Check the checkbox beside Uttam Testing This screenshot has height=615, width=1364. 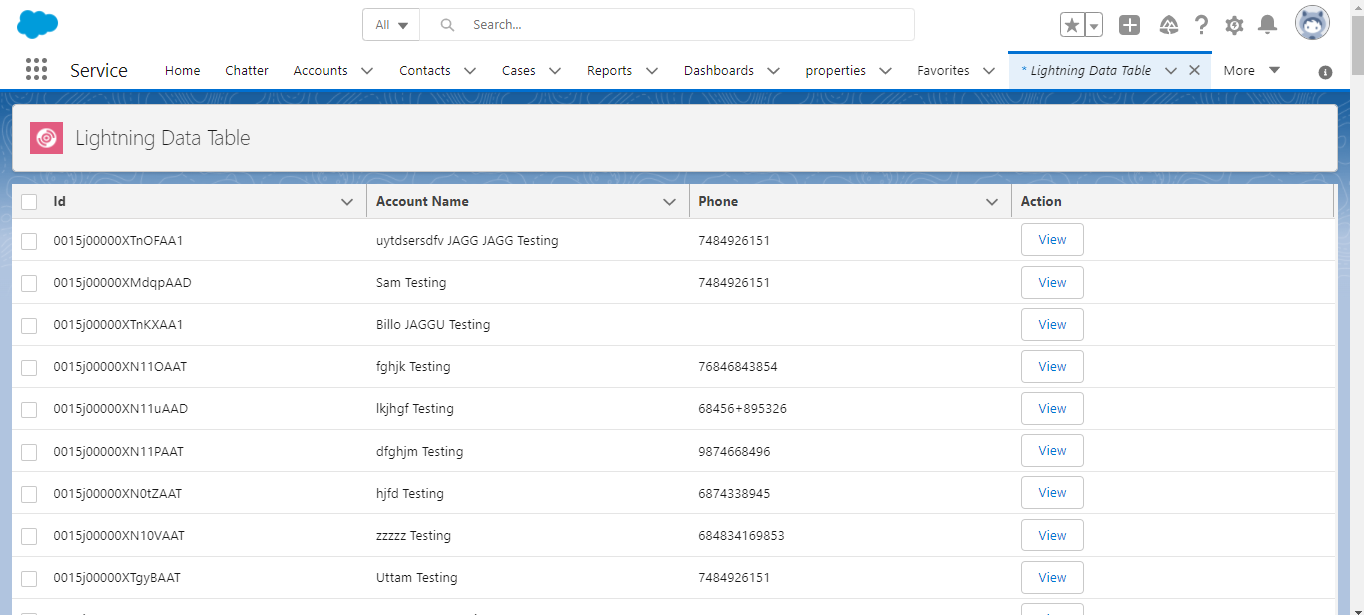click(x=29, y=577)
